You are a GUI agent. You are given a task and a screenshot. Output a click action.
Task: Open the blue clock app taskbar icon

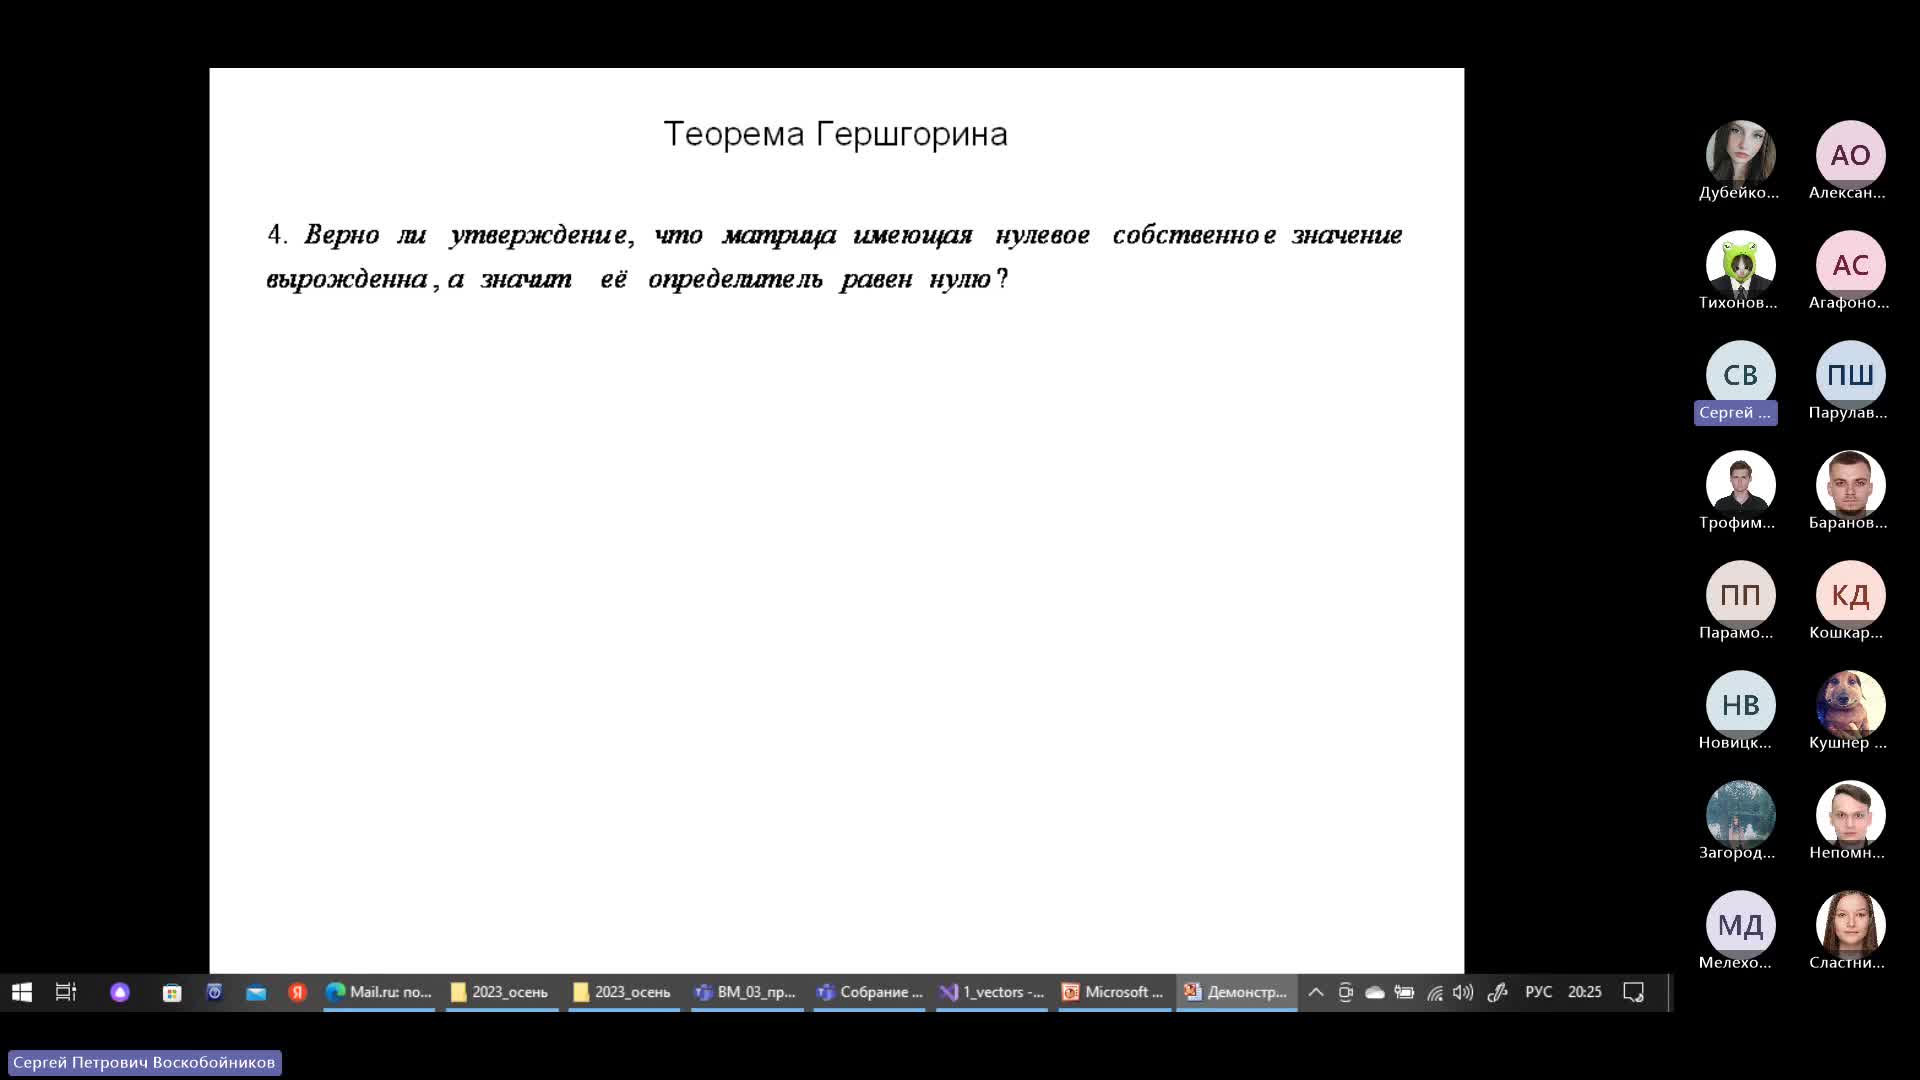tap(214, 992)
